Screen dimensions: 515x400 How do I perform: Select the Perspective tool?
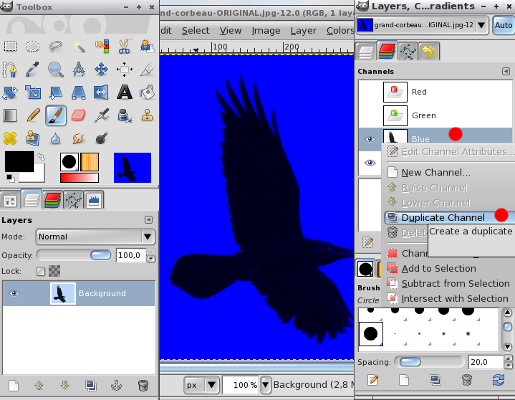[x=79, y=92]
